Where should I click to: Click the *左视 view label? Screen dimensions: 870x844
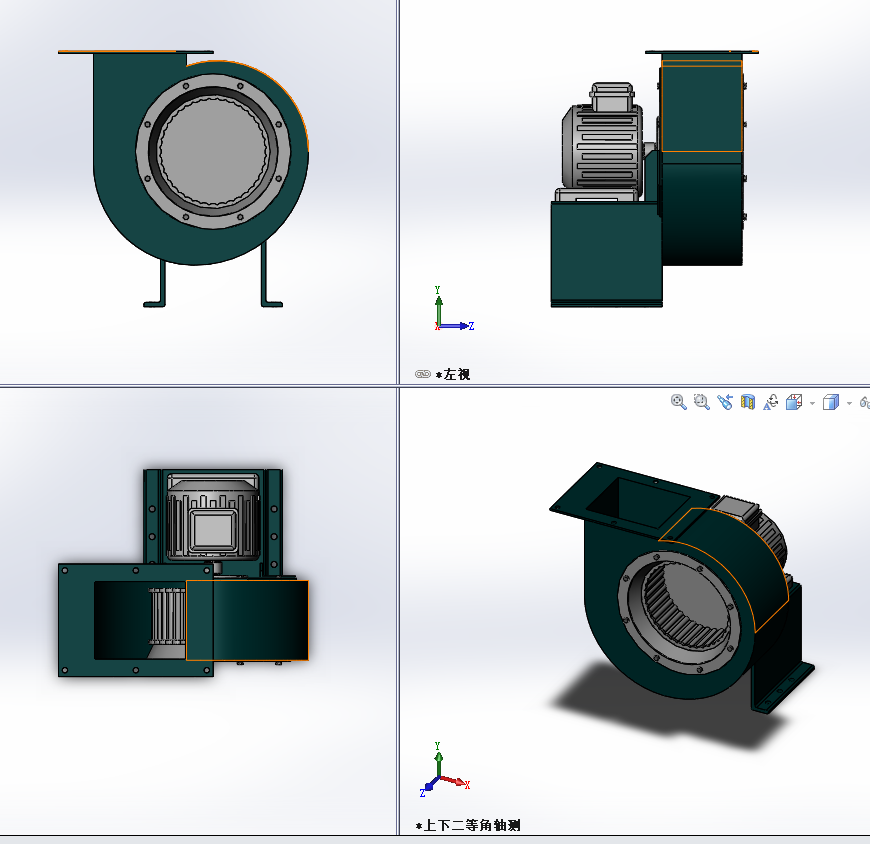[x=453, y=375]
